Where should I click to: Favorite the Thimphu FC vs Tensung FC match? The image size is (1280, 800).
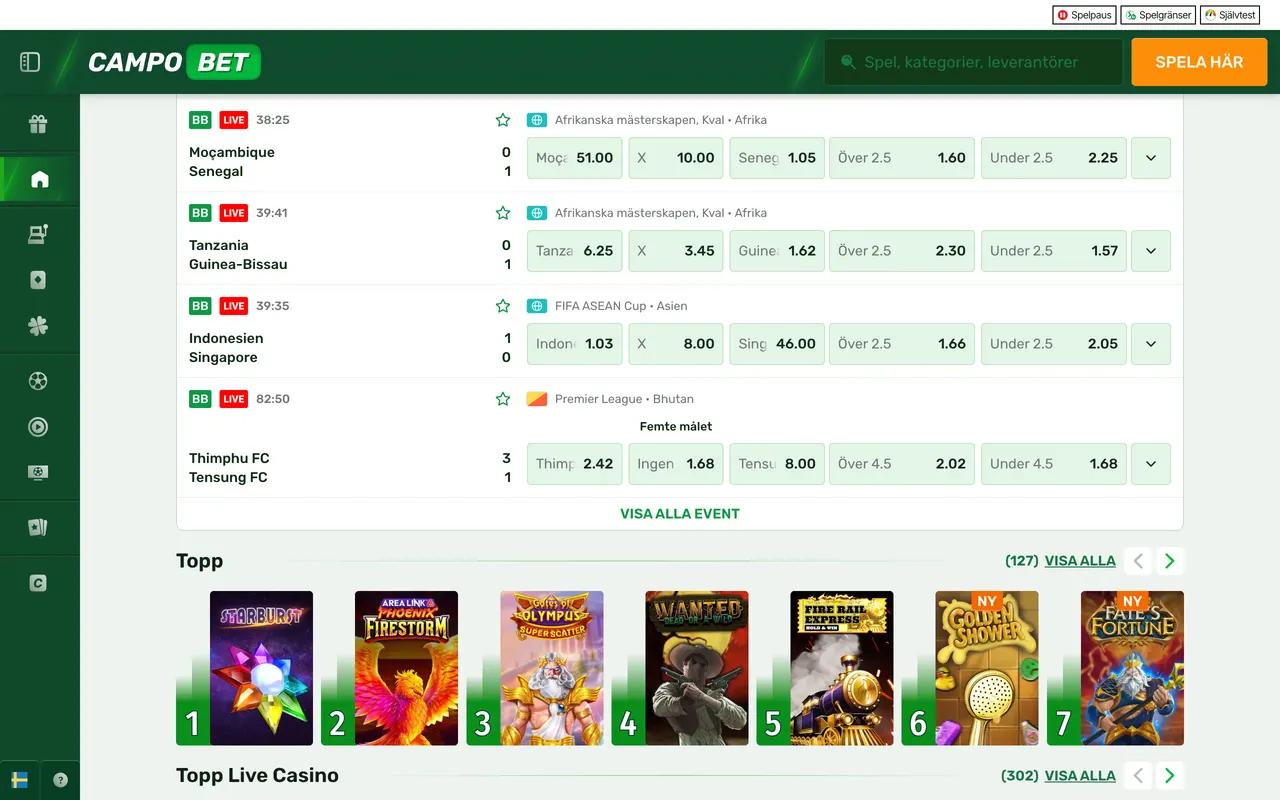click(503, 399)
